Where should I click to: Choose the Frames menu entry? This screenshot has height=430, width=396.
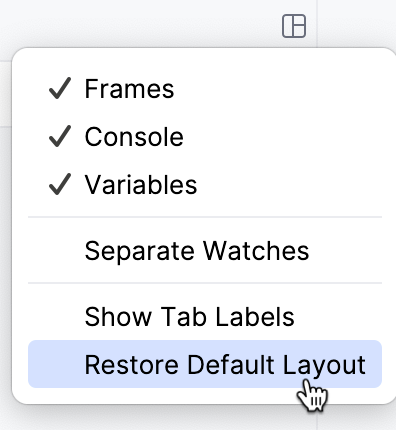205,89
